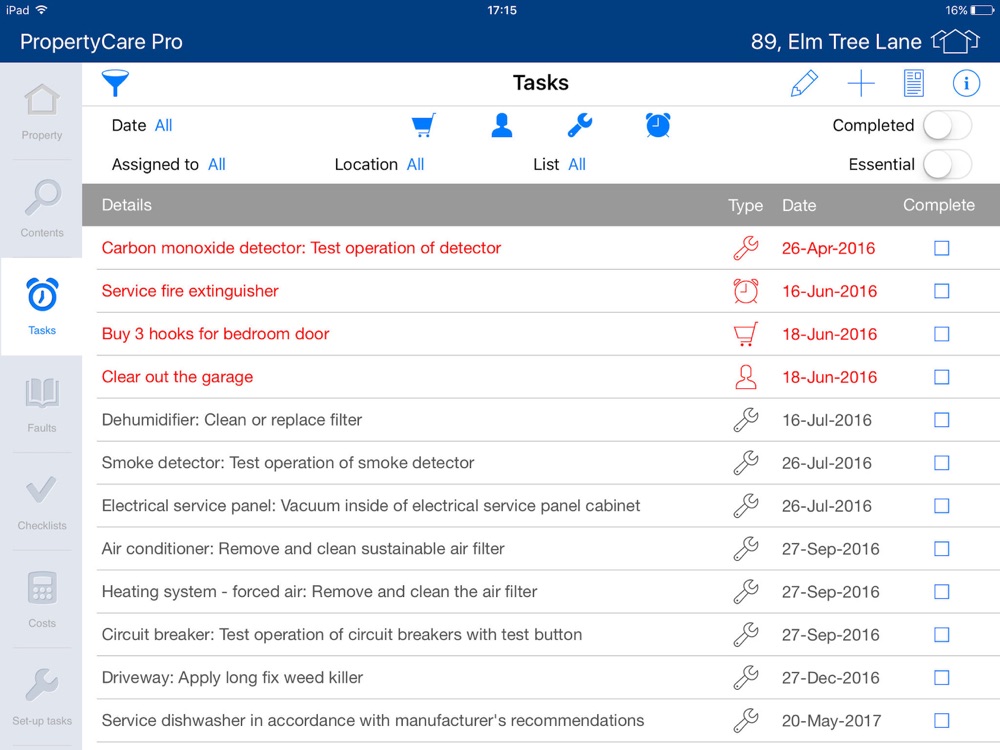The image size is (1000, 750).
Task: Mark Buy 3 hooks task complete
Action: 941,334
